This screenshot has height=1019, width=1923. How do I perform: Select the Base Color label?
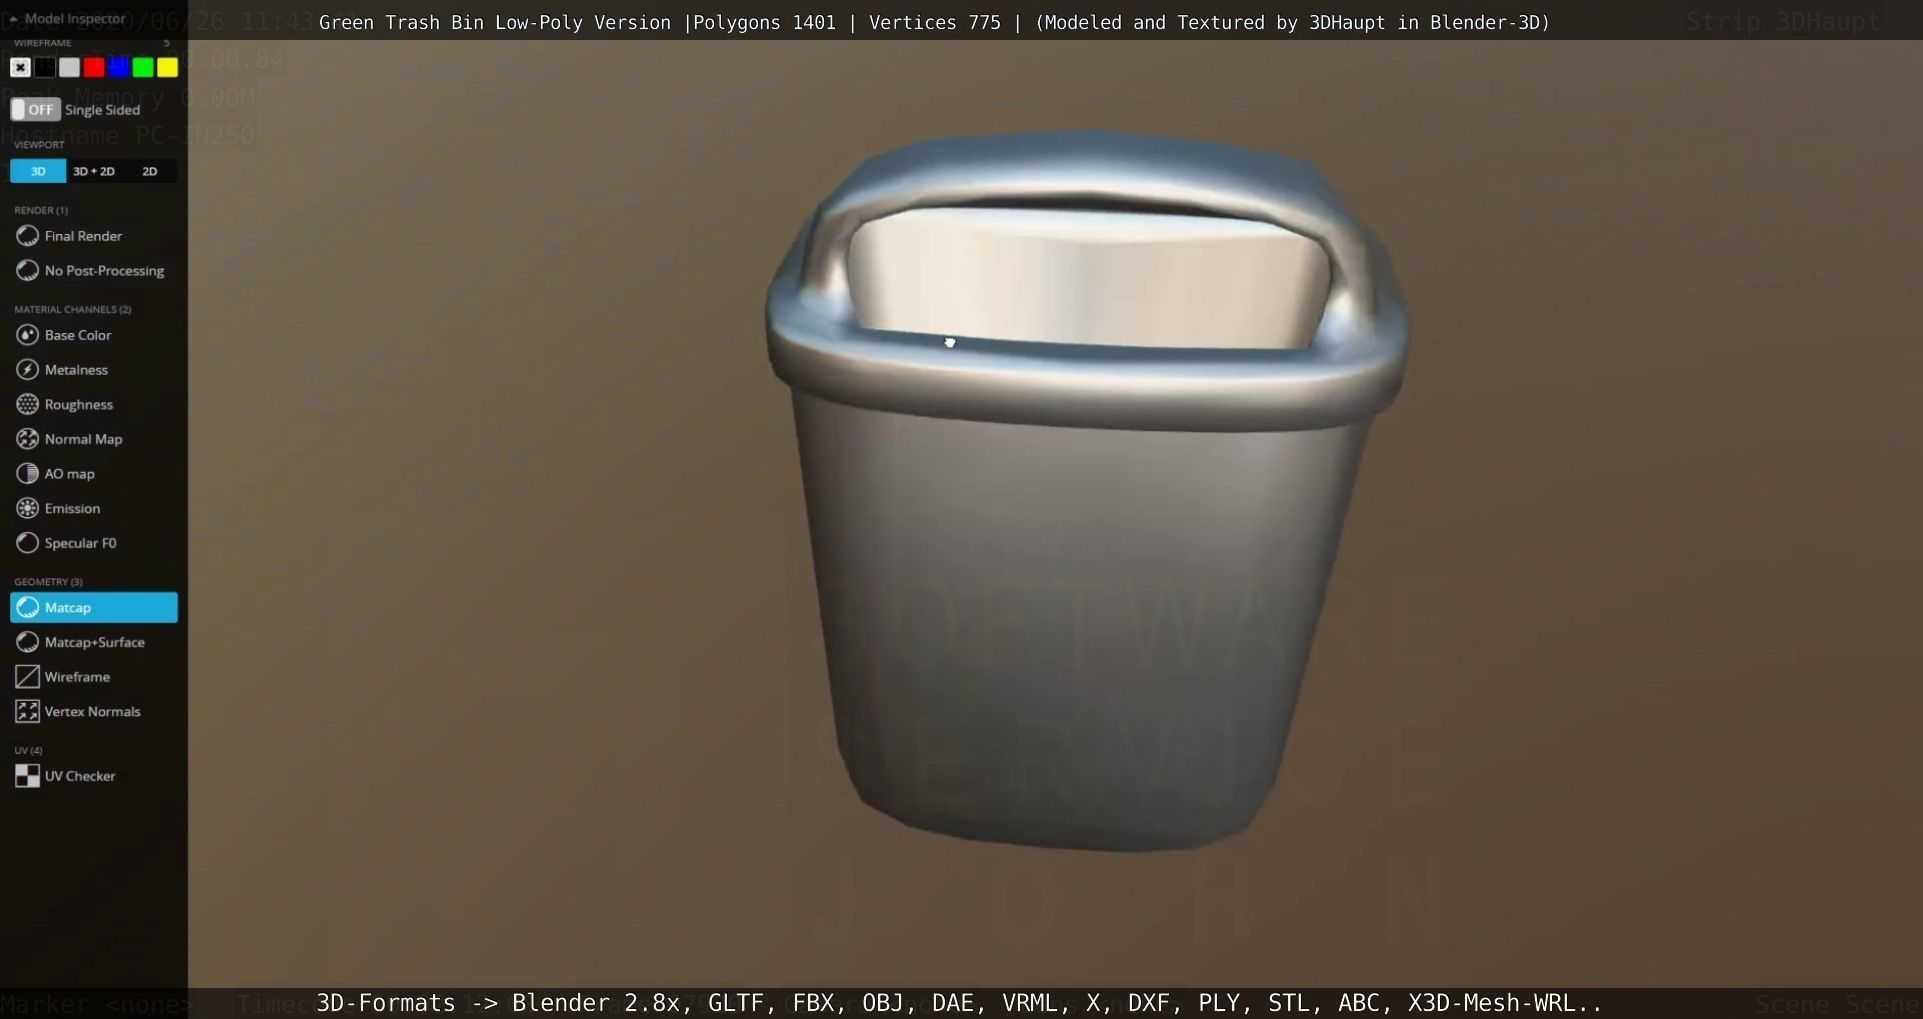[x=78, y=335]
